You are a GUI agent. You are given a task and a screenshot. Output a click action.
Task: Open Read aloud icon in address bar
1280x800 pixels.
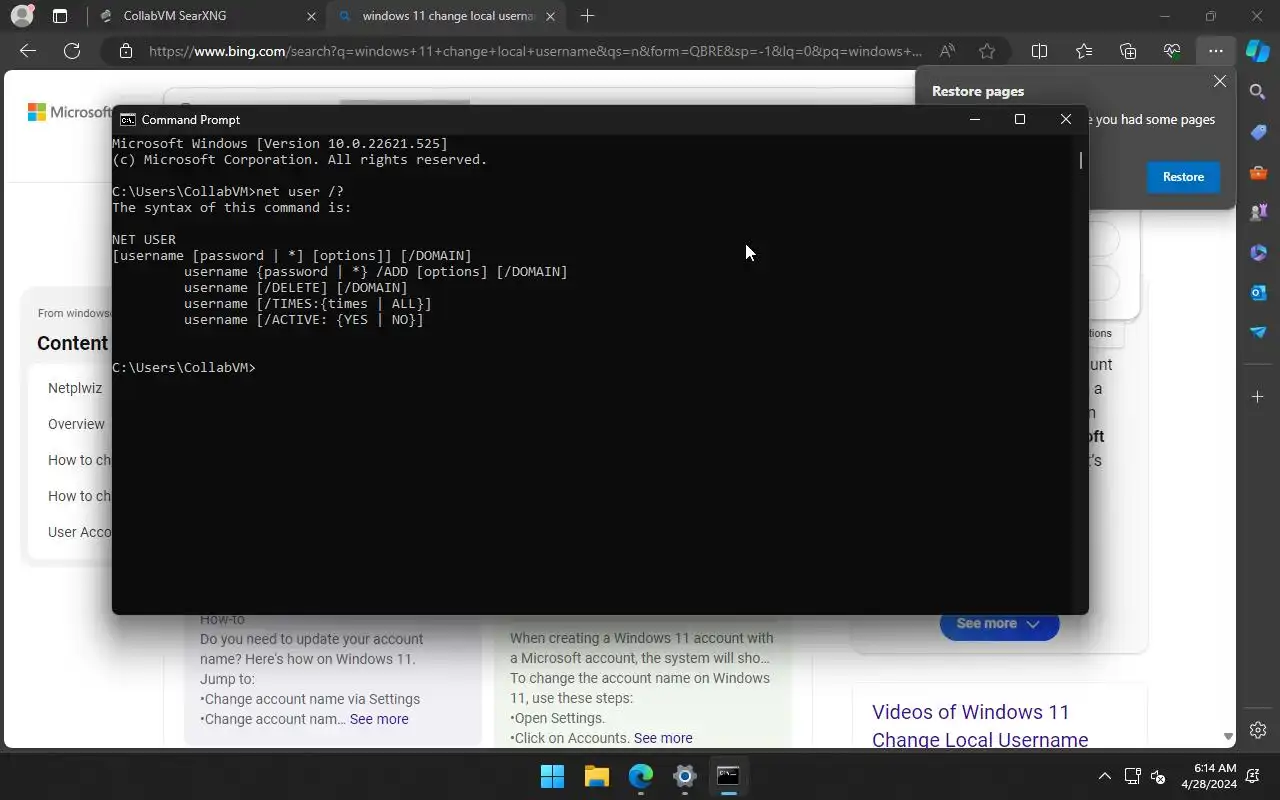pos(946,51)
